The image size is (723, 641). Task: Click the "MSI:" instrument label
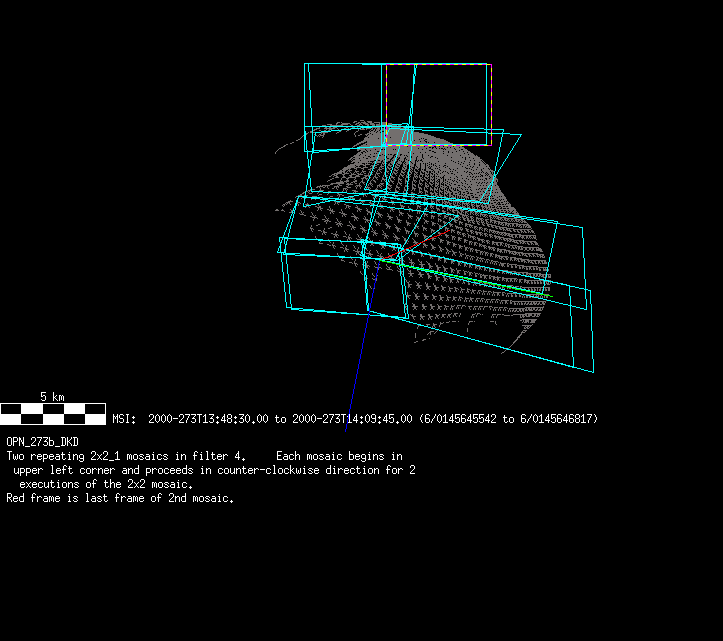(x=123, y=419)
